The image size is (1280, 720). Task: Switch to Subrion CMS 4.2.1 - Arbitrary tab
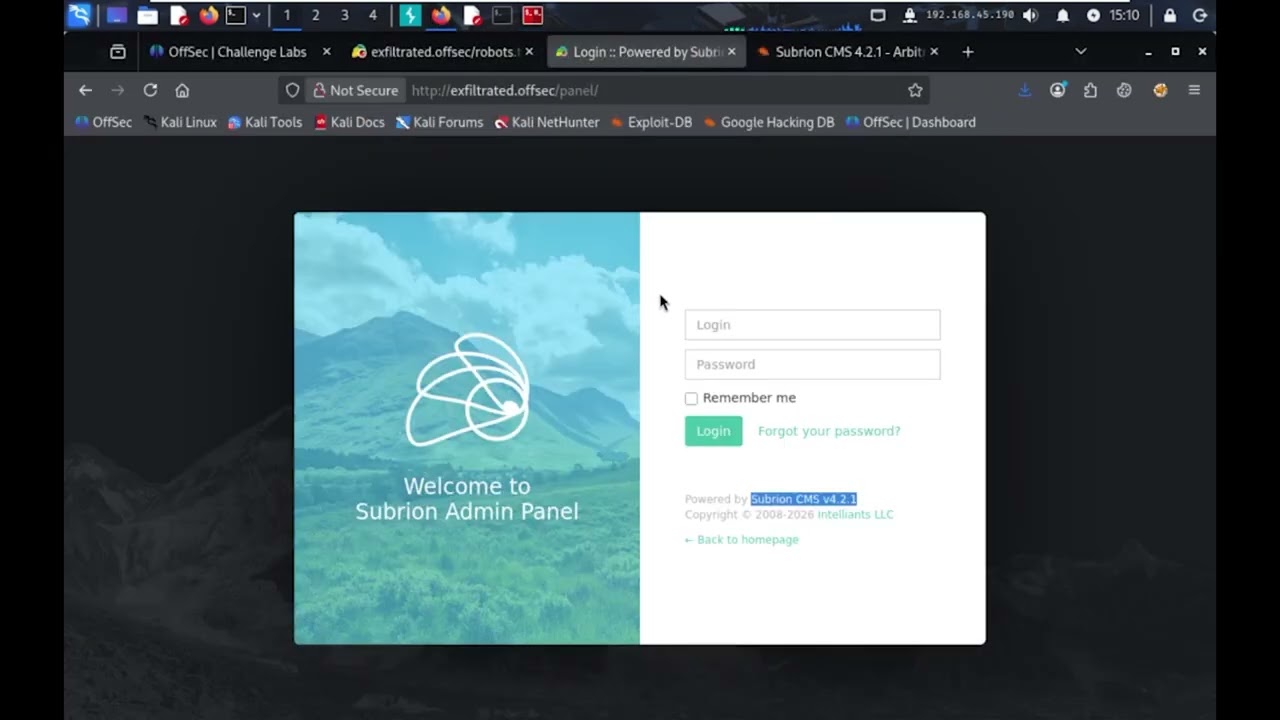(849, 52)
